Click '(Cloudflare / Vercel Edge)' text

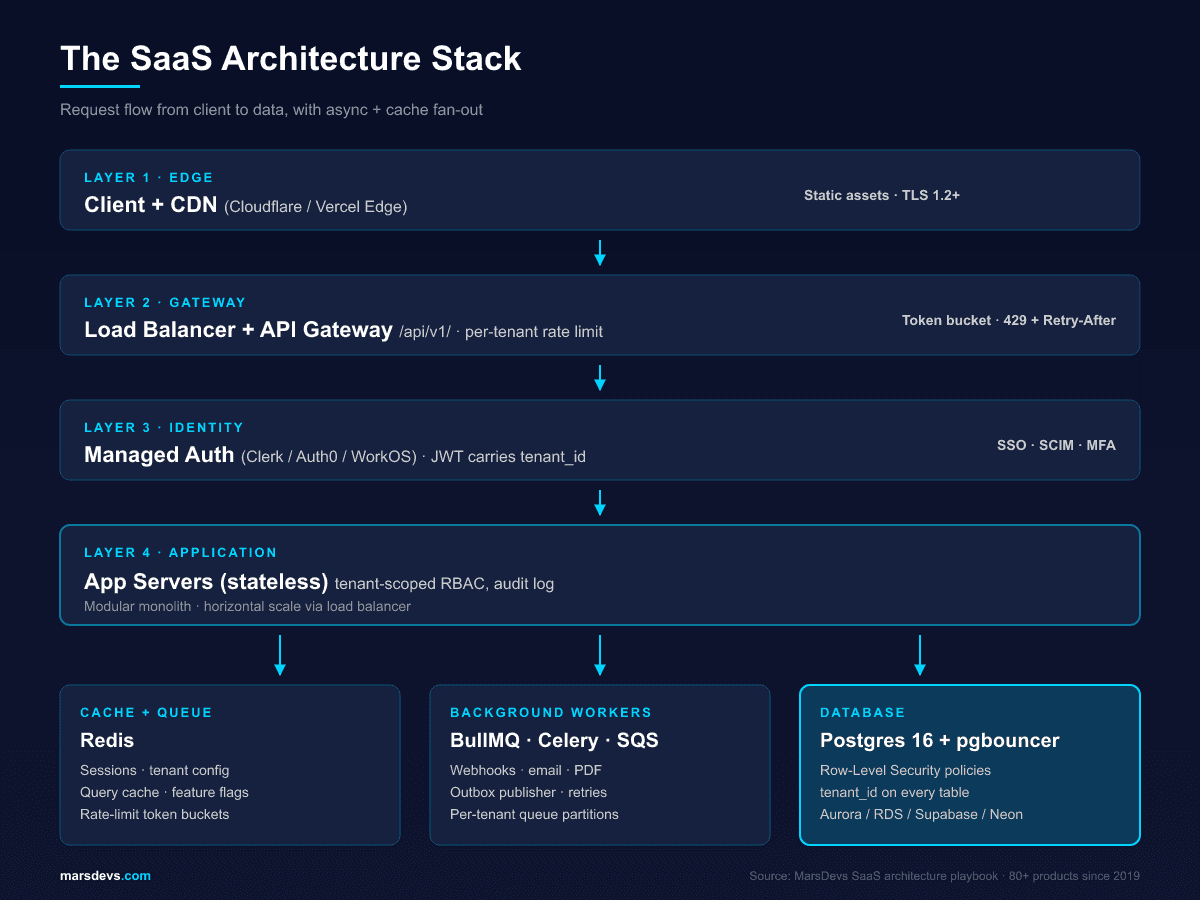click(x=316, y=207)
